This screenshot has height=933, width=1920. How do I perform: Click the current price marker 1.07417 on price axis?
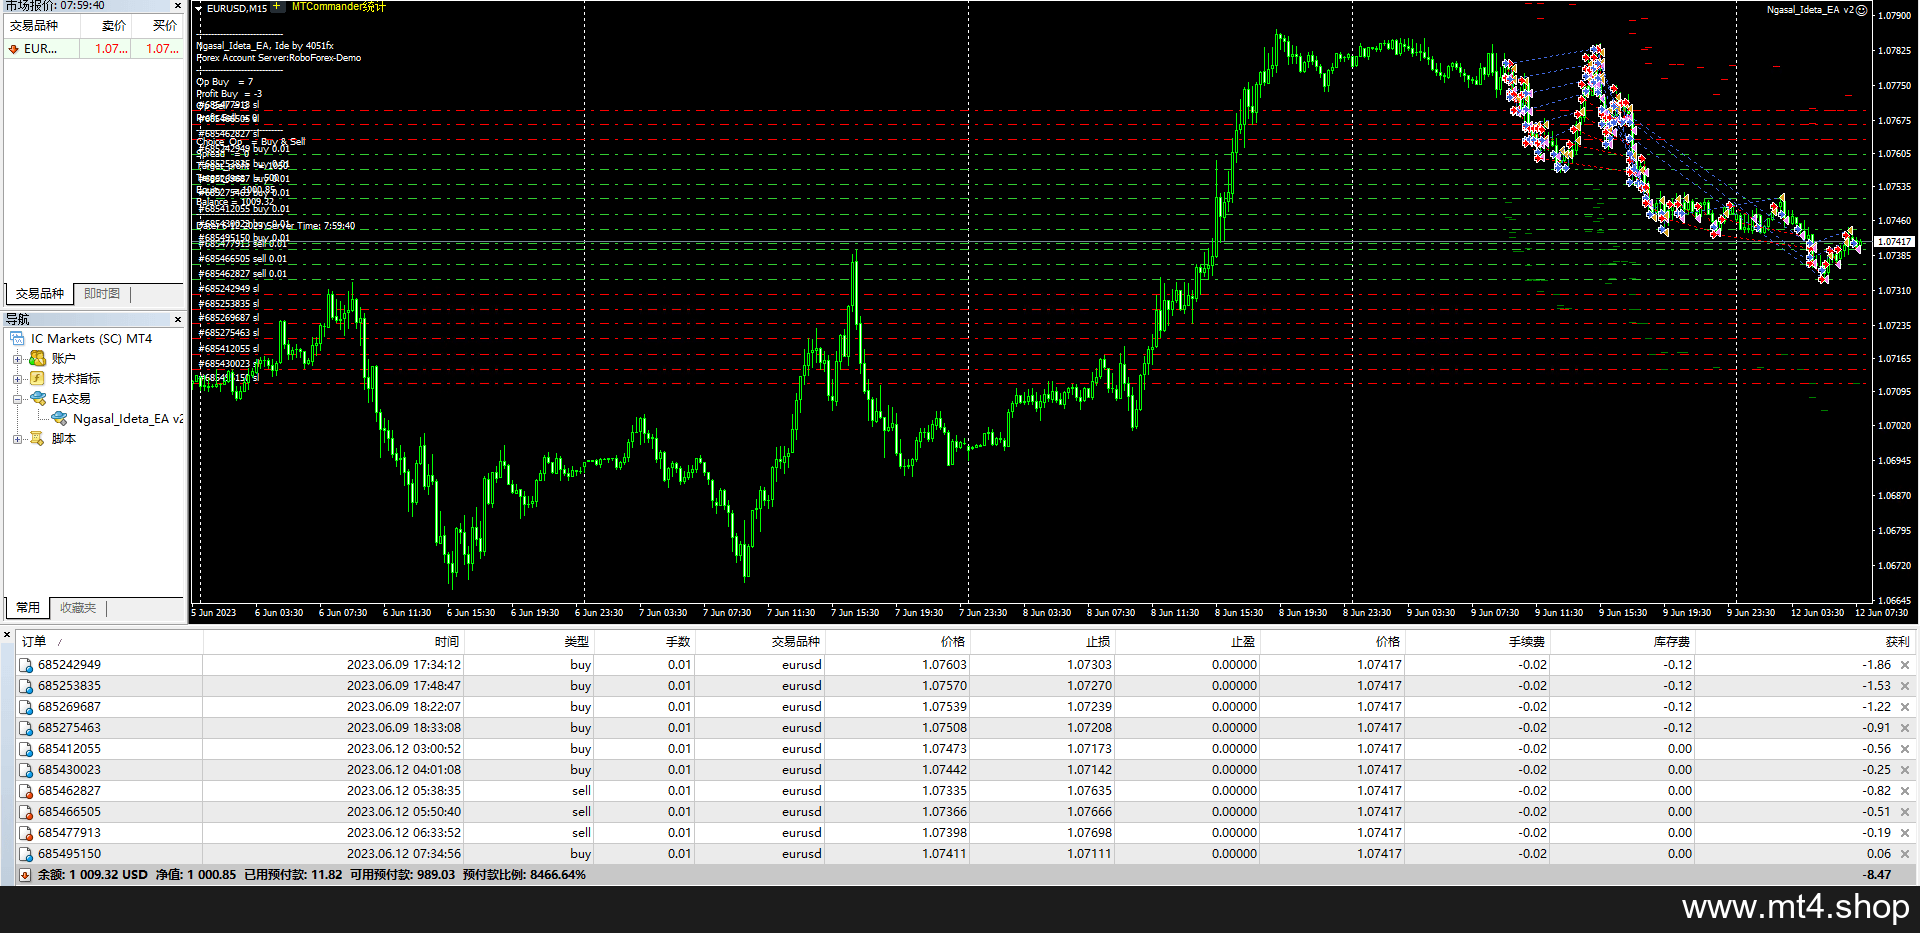[x=1893, y=242]
